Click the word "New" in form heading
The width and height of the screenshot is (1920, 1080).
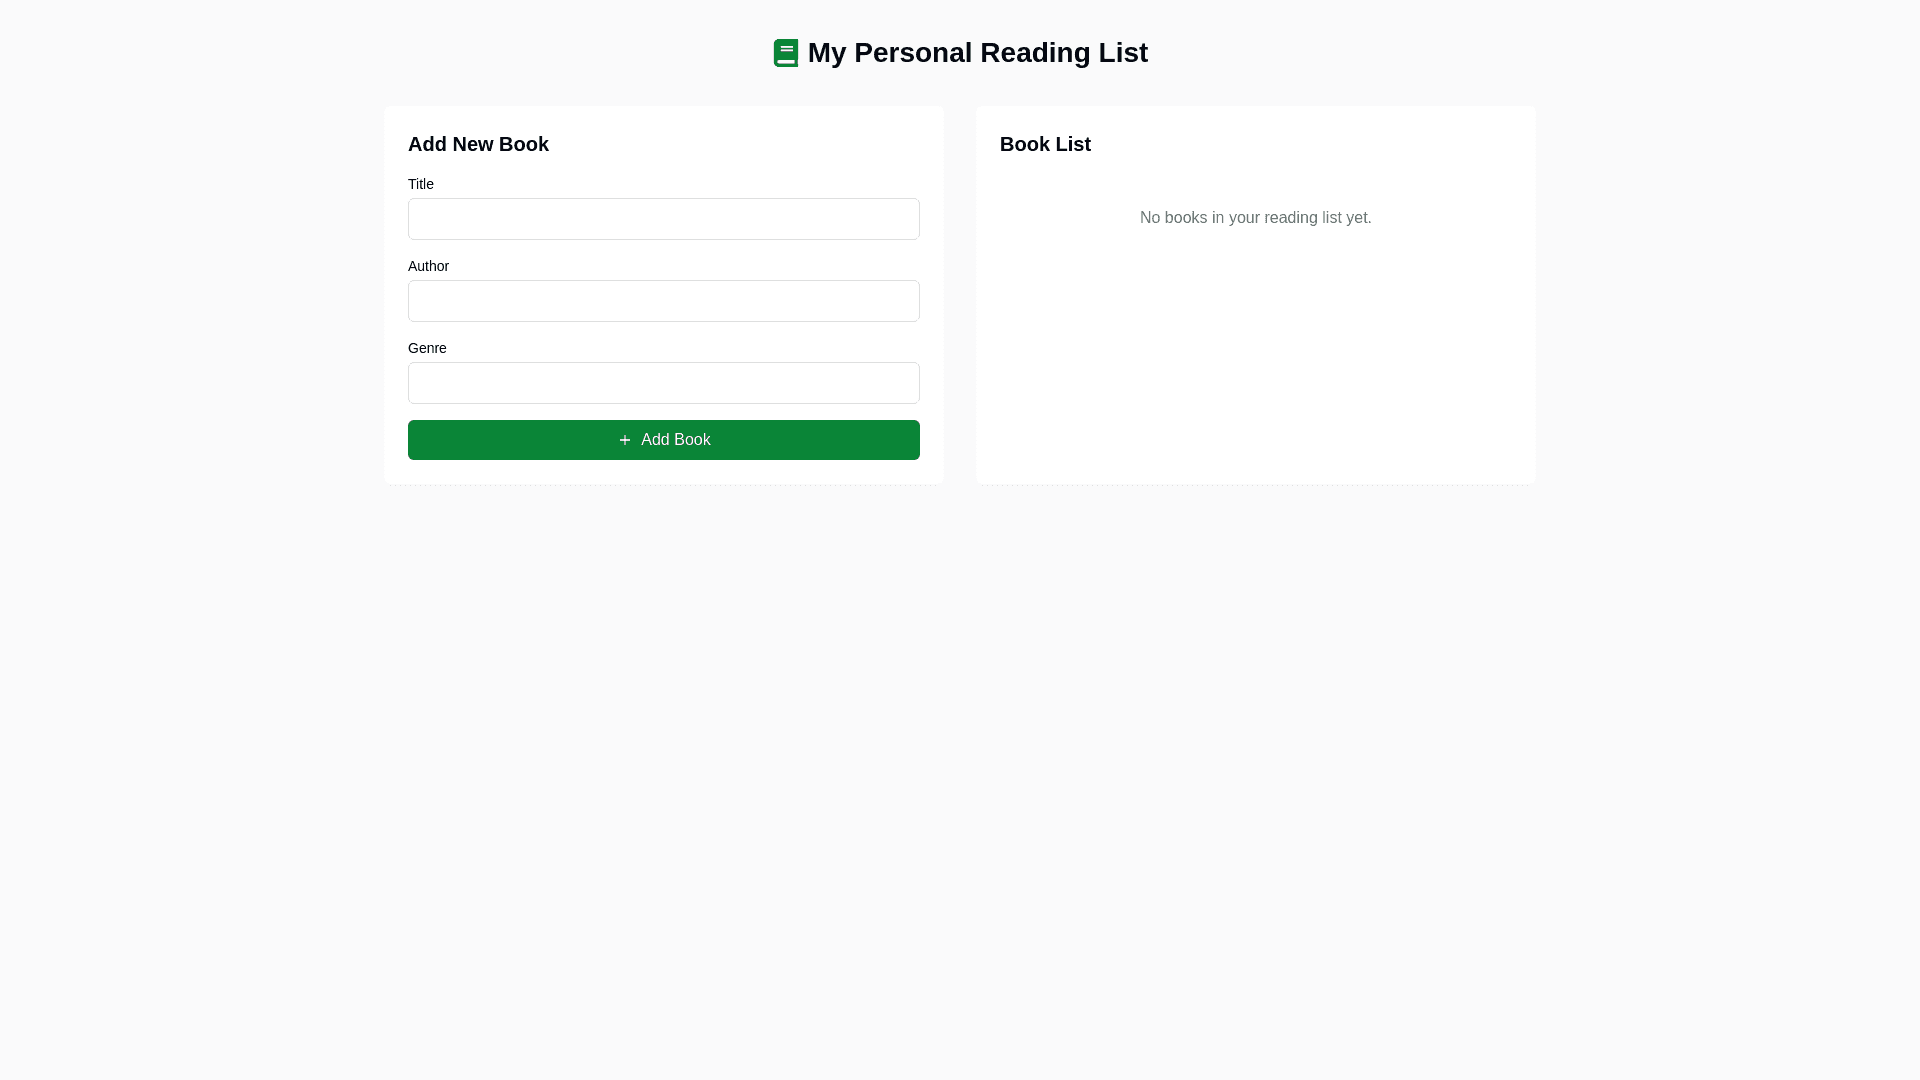[473, 144]
